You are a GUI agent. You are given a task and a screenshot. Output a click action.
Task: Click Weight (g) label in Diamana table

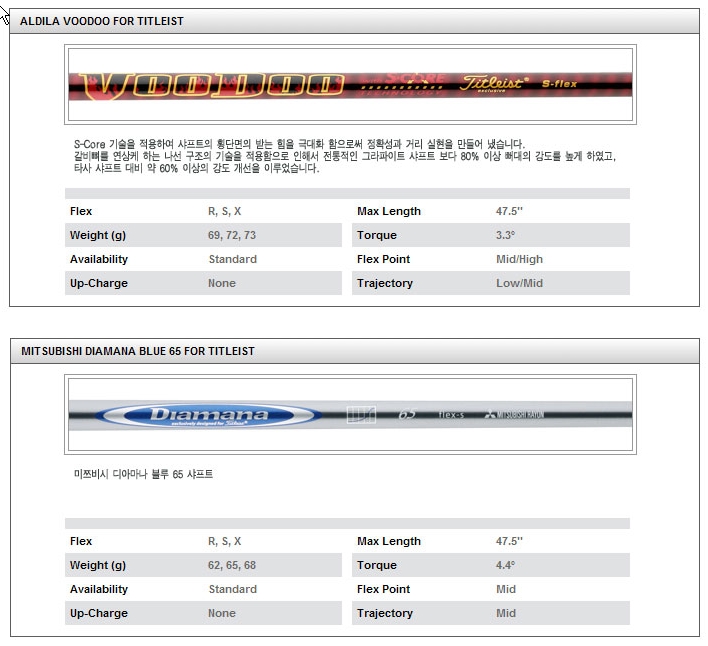[x=98, y=565]
